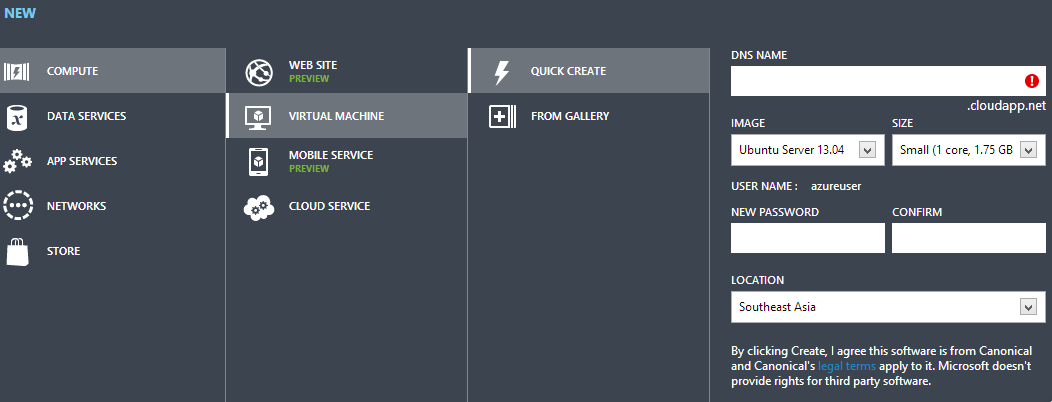Focus the CONFIRM password field
Screen dimensions: 1052x402
969,238
